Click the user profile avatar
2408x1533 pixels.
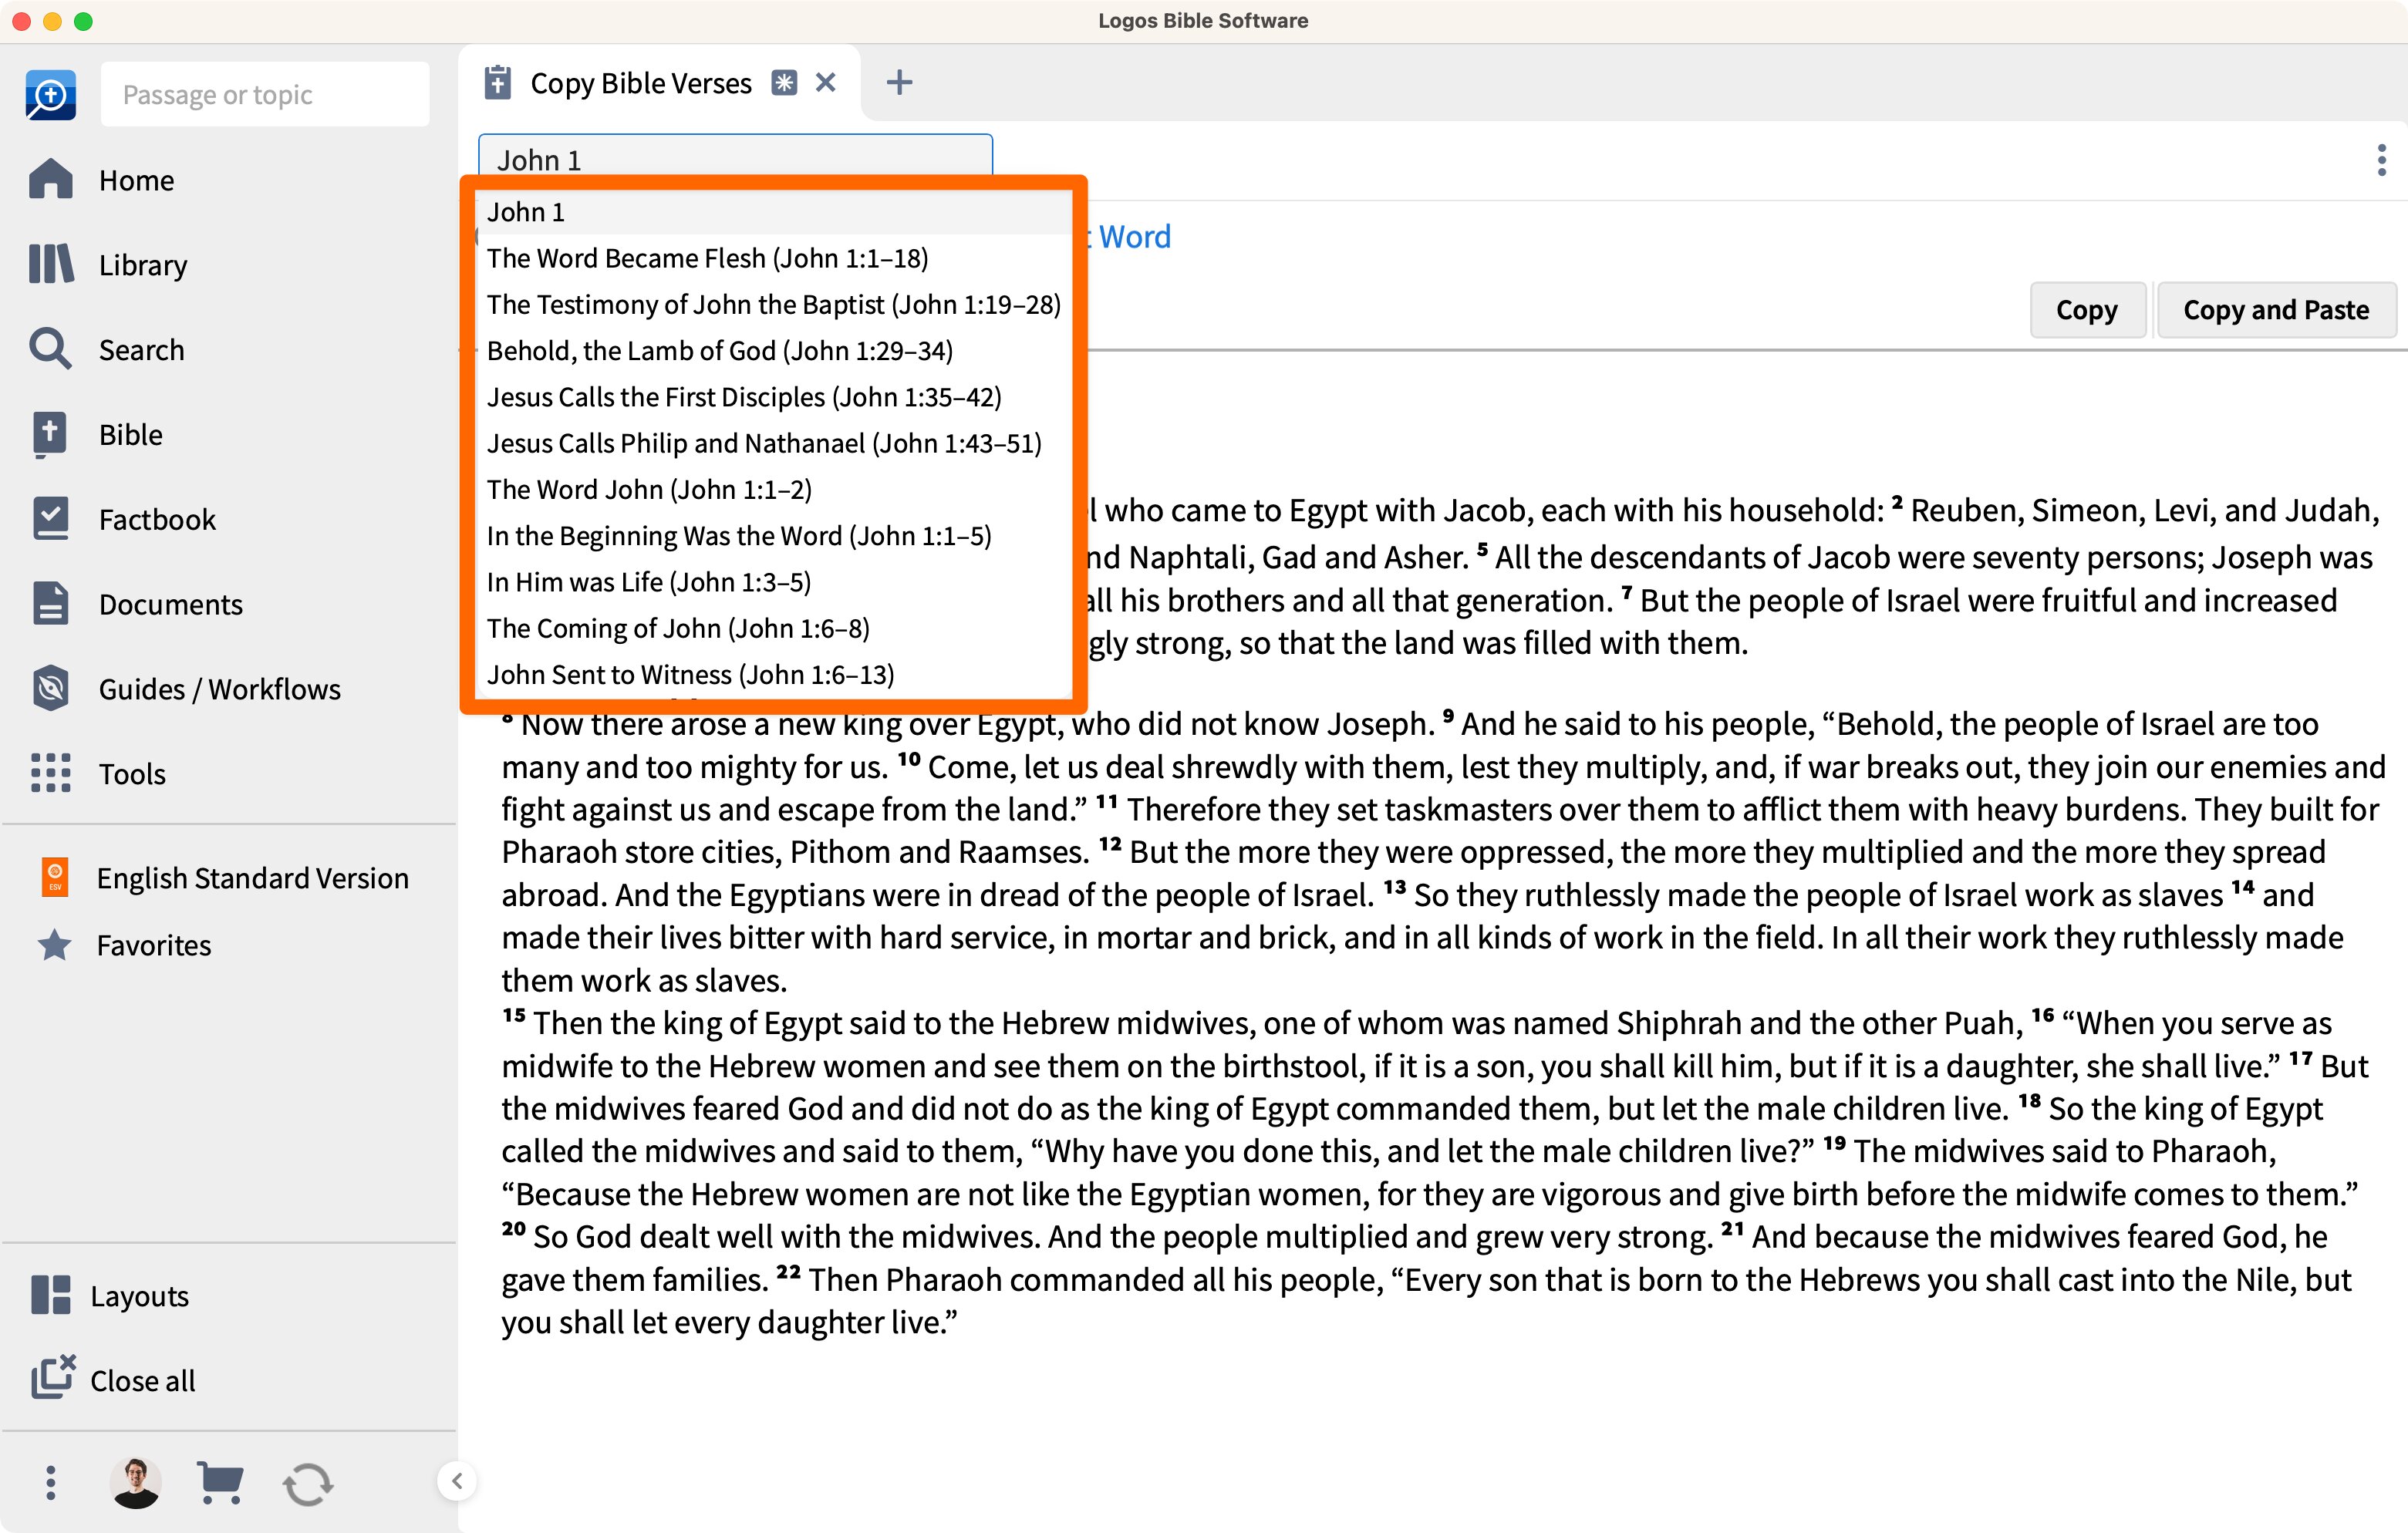[136, 1483]
